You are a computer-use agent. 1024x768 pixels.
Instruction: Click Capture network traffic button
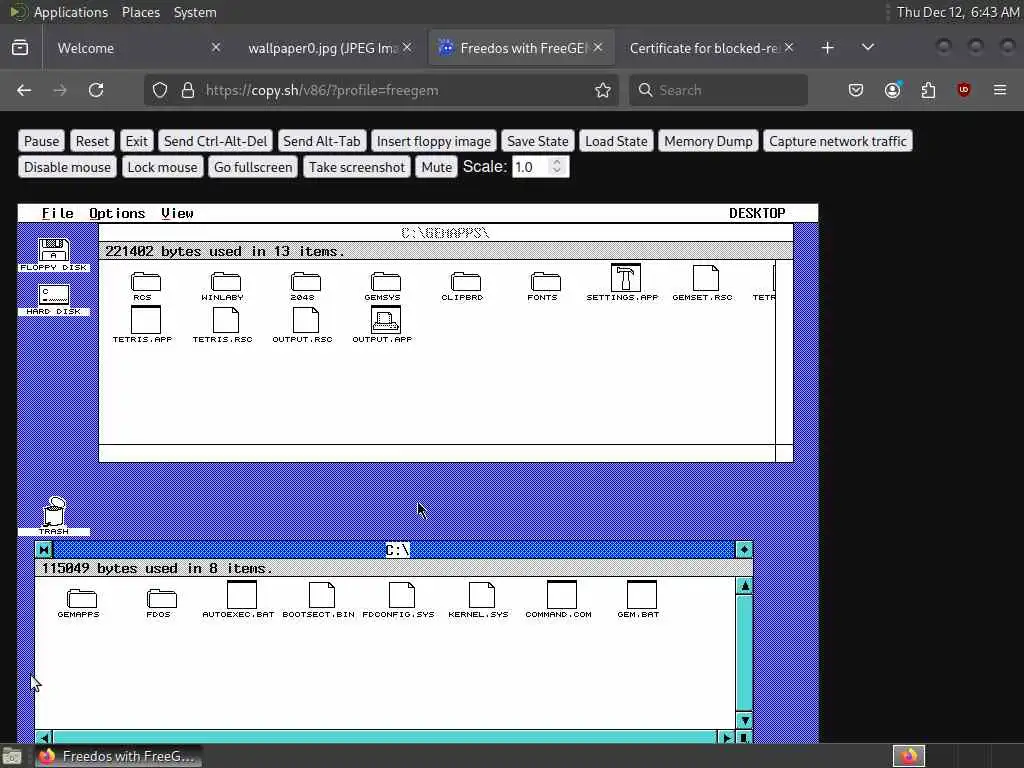coord(838,141)
